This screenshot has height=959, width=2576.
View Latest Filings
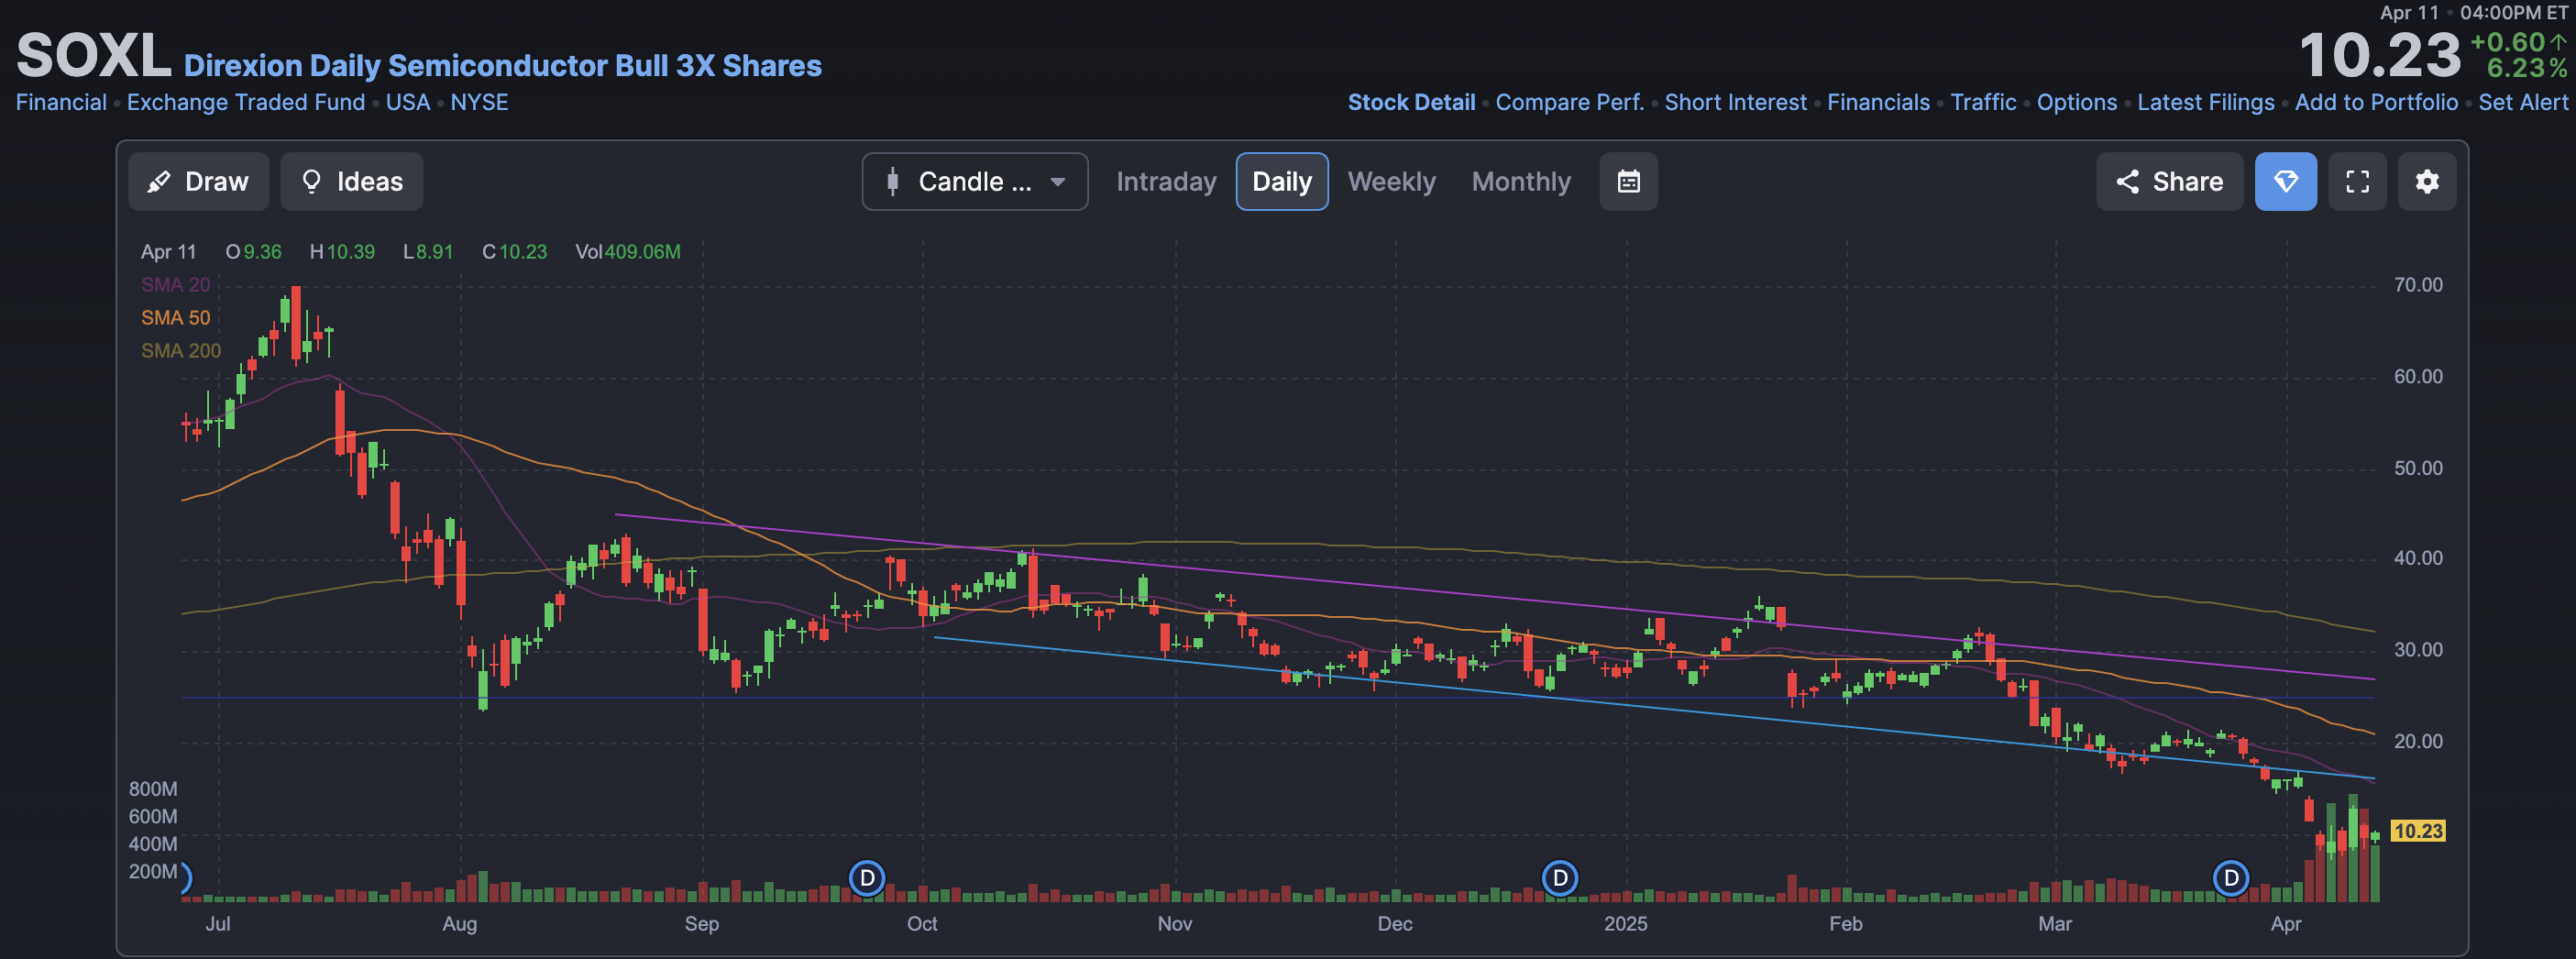pos(2205,102)
